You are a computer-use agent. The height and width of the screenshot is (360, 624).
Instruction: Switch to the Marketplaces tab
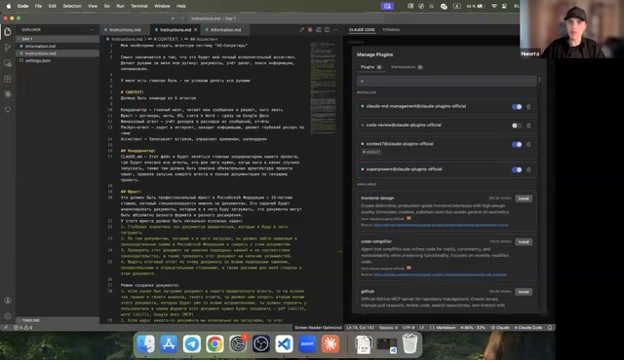point(406,67)
